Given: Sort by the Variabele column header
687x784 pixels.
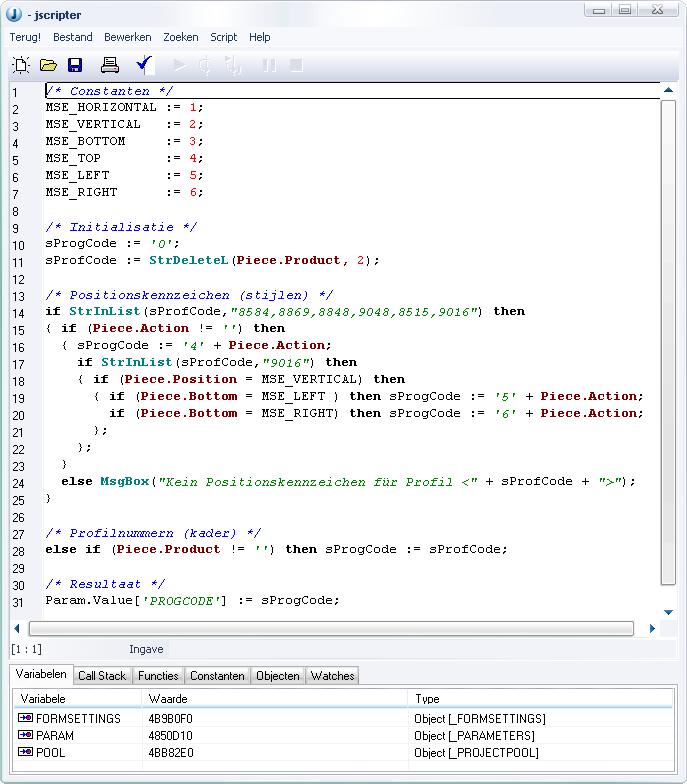Looking at the screenshot, I should pos(78,698).
